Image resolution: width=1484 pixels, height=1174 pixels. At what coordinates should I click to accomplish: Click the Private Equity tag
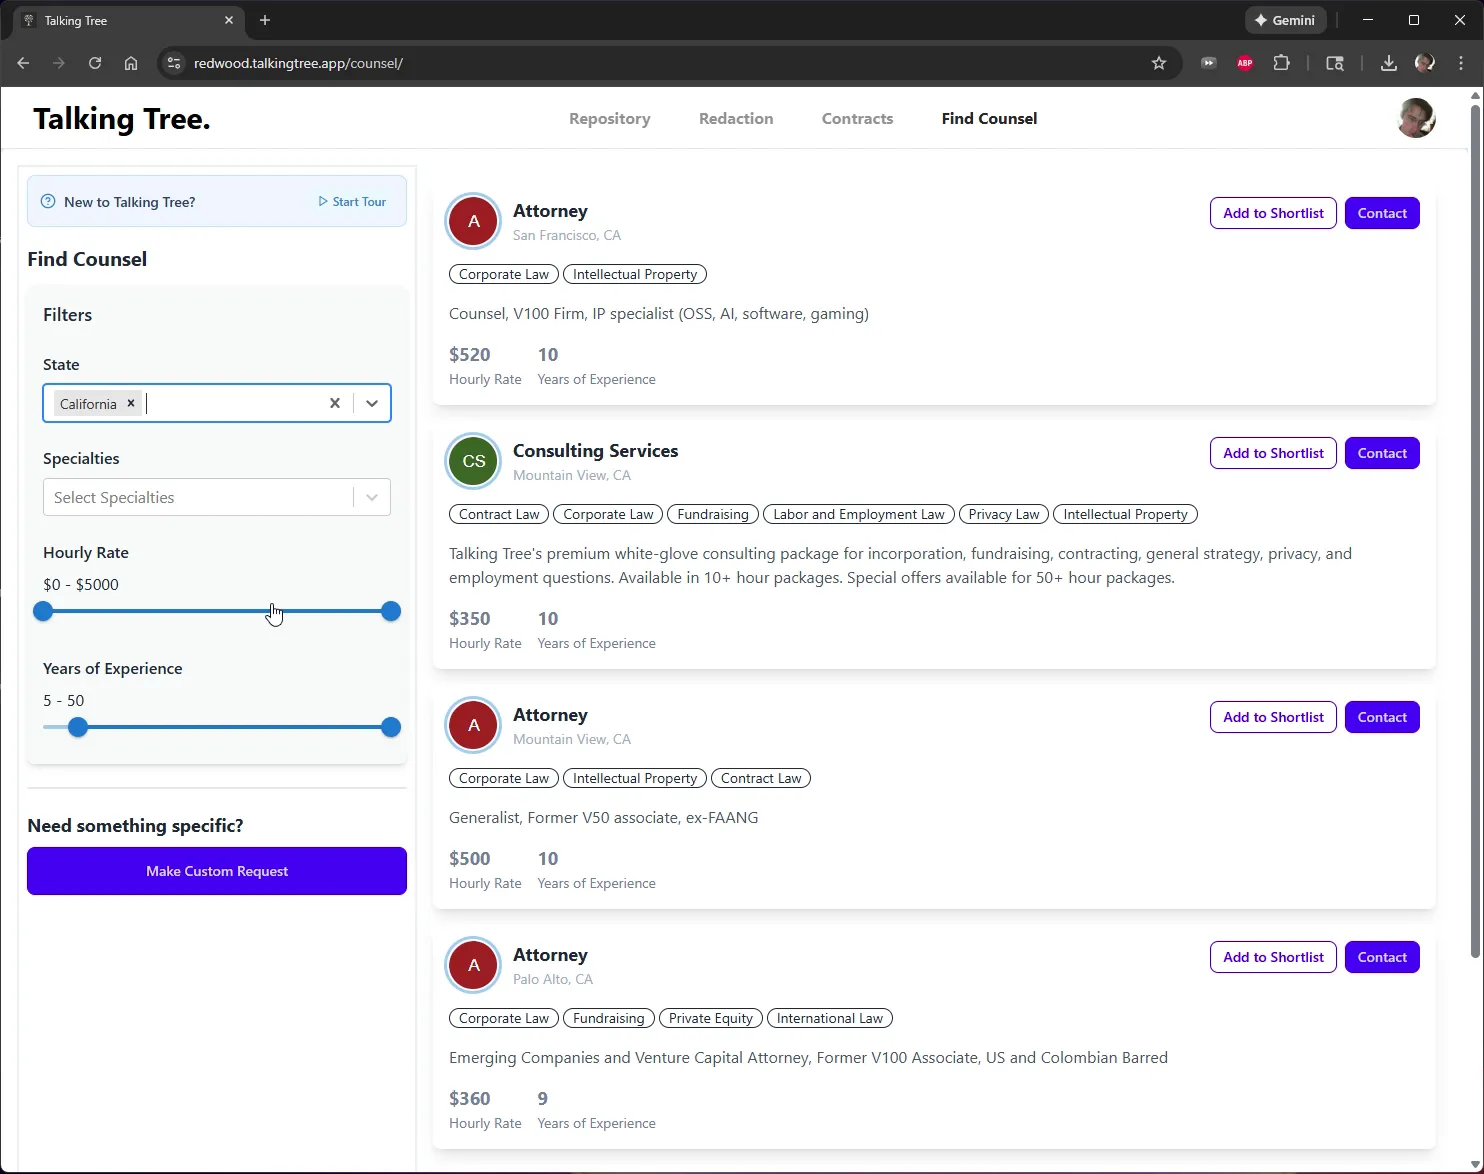pyautogui.click(x=711, y=1018)
